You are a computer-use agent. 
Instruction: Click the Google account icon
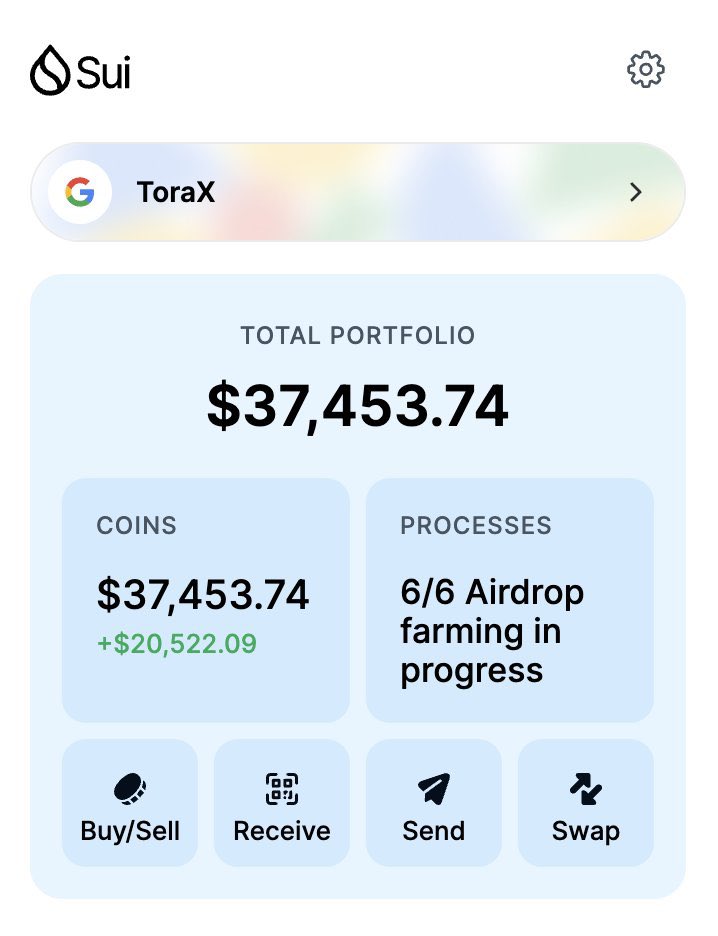pos(79,192)
